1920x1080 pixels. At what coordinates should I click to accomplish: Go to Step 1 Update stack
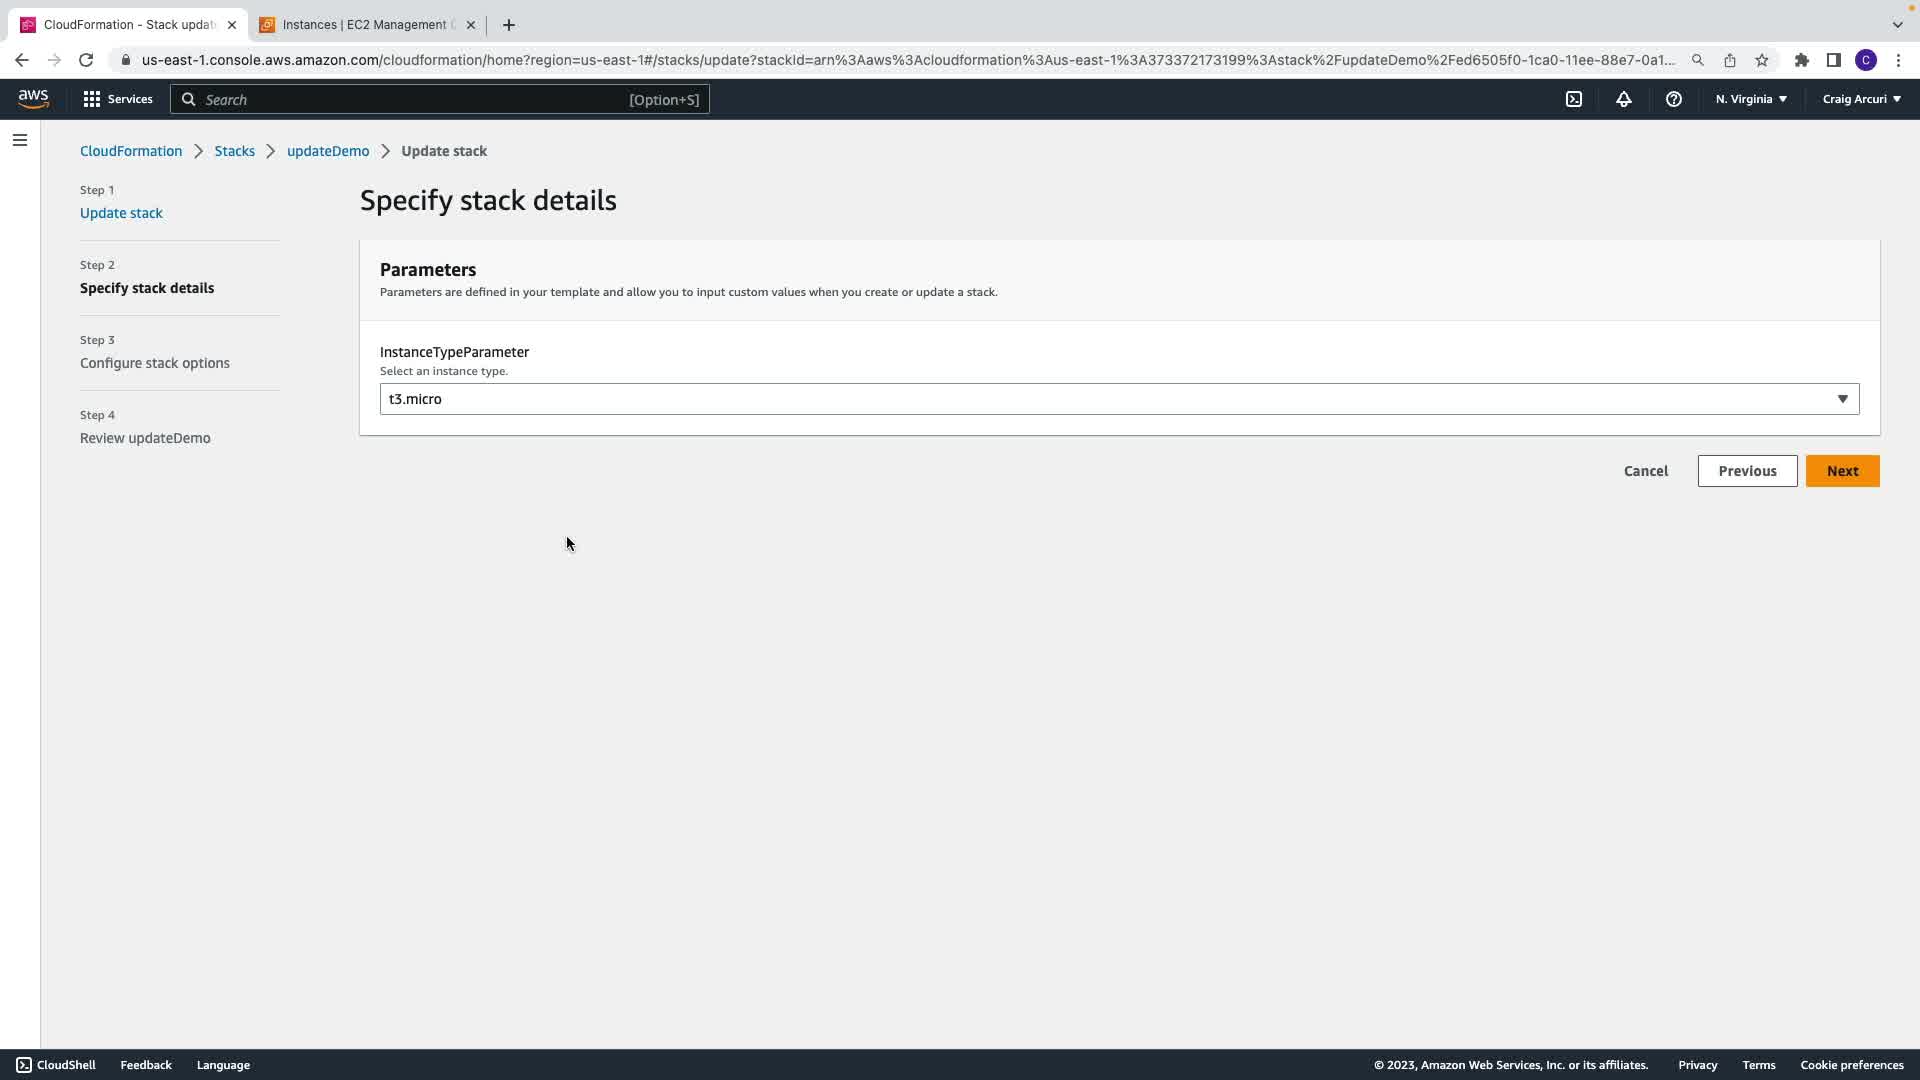click(121, 213)
